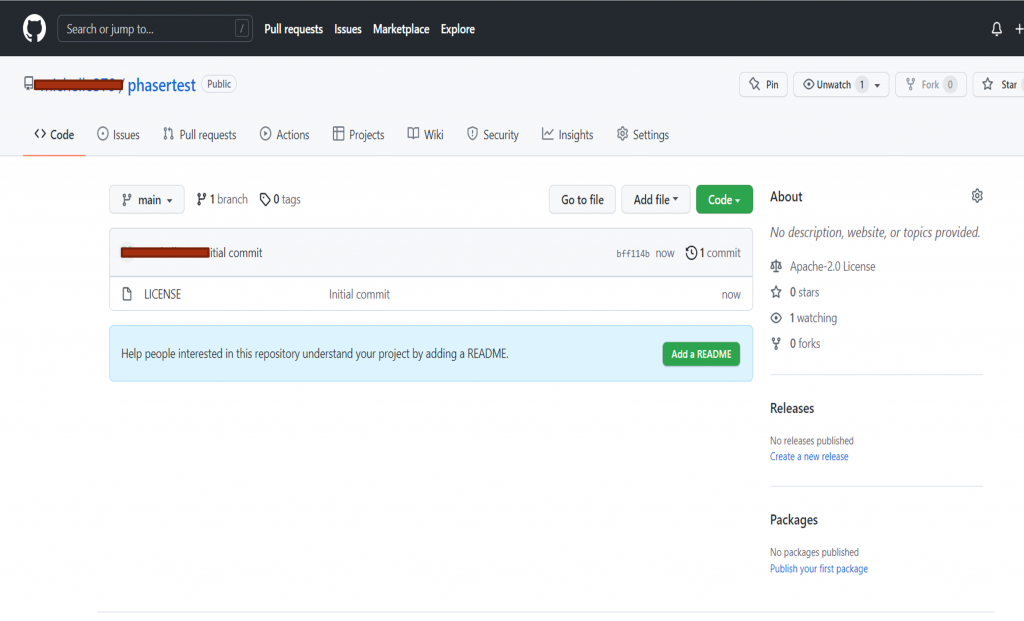This screenshot has width=1024, height=621.
Task: Open Pull requests in the top navigation bar
Action: point(293,29)
